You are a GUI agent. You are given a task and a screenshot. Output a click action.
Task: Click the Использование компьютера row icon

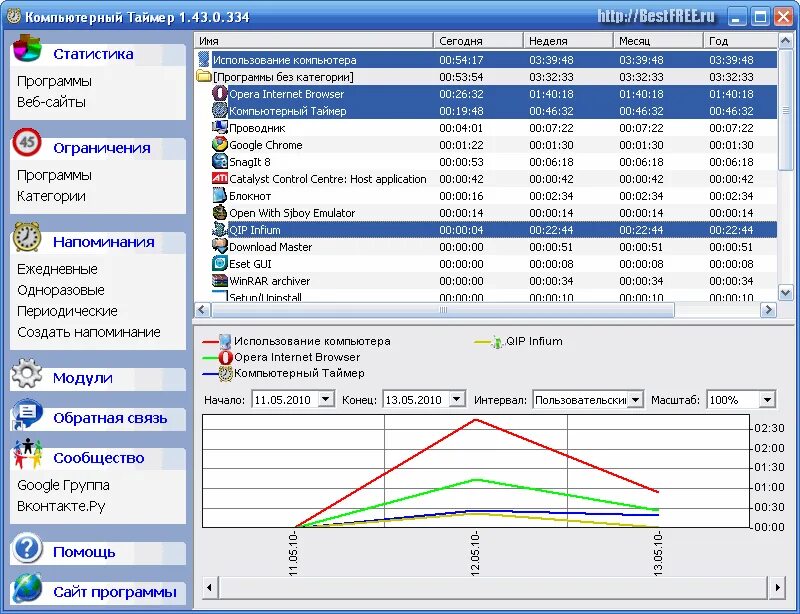tap(204, 59)
